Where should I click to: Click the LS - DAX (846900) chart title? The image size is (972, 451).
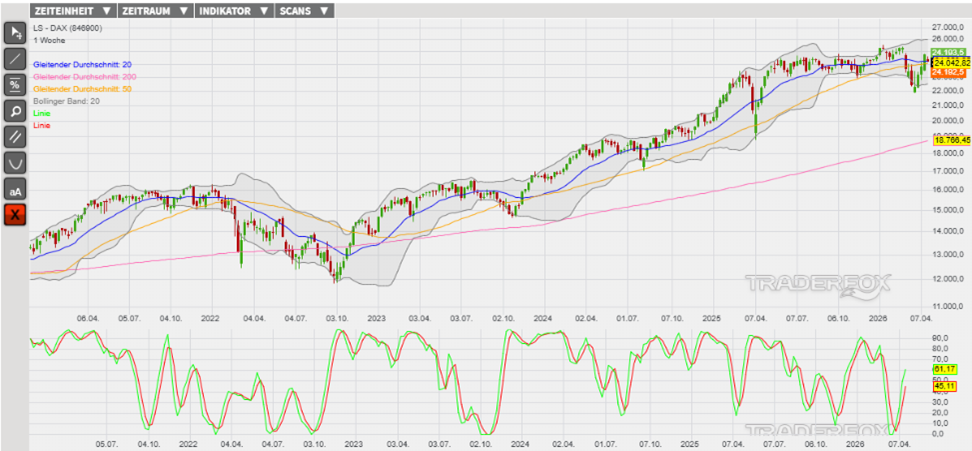tap(70, 27)
